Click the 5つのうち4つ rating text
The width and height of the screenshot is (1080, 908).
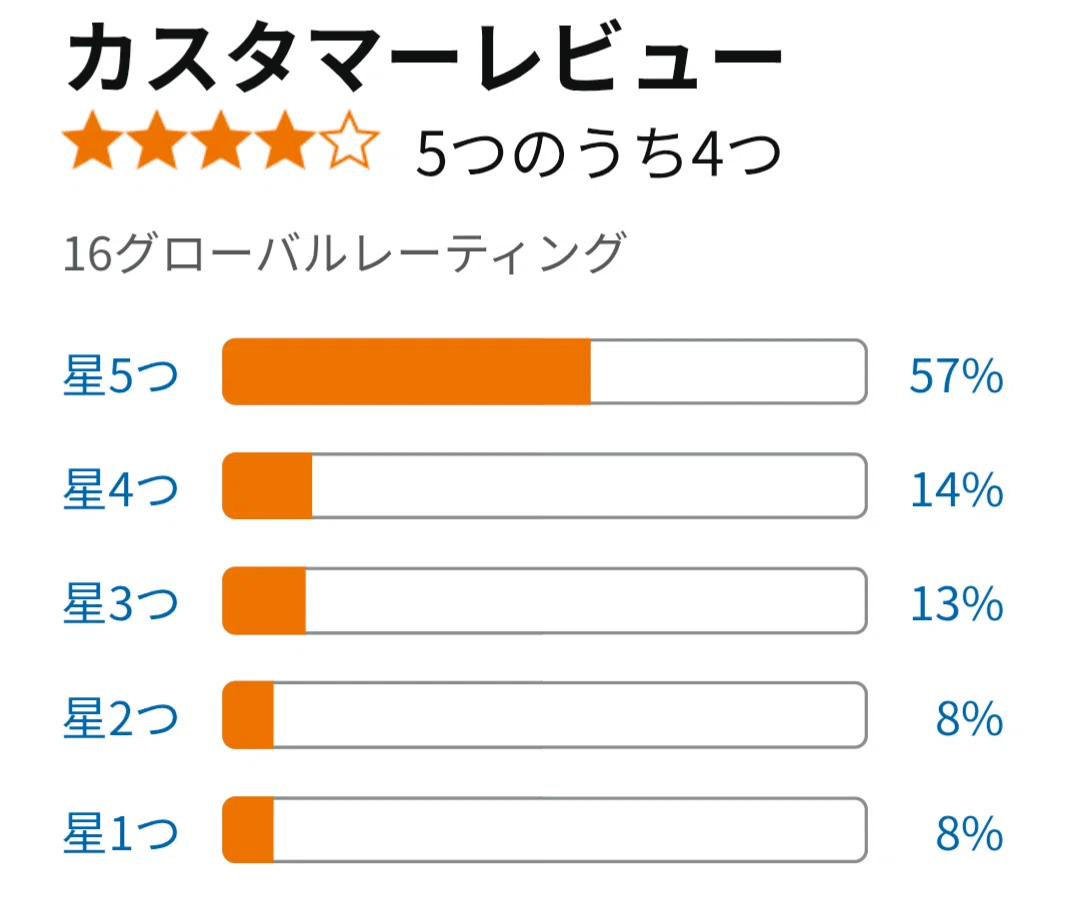coord(599,154)
